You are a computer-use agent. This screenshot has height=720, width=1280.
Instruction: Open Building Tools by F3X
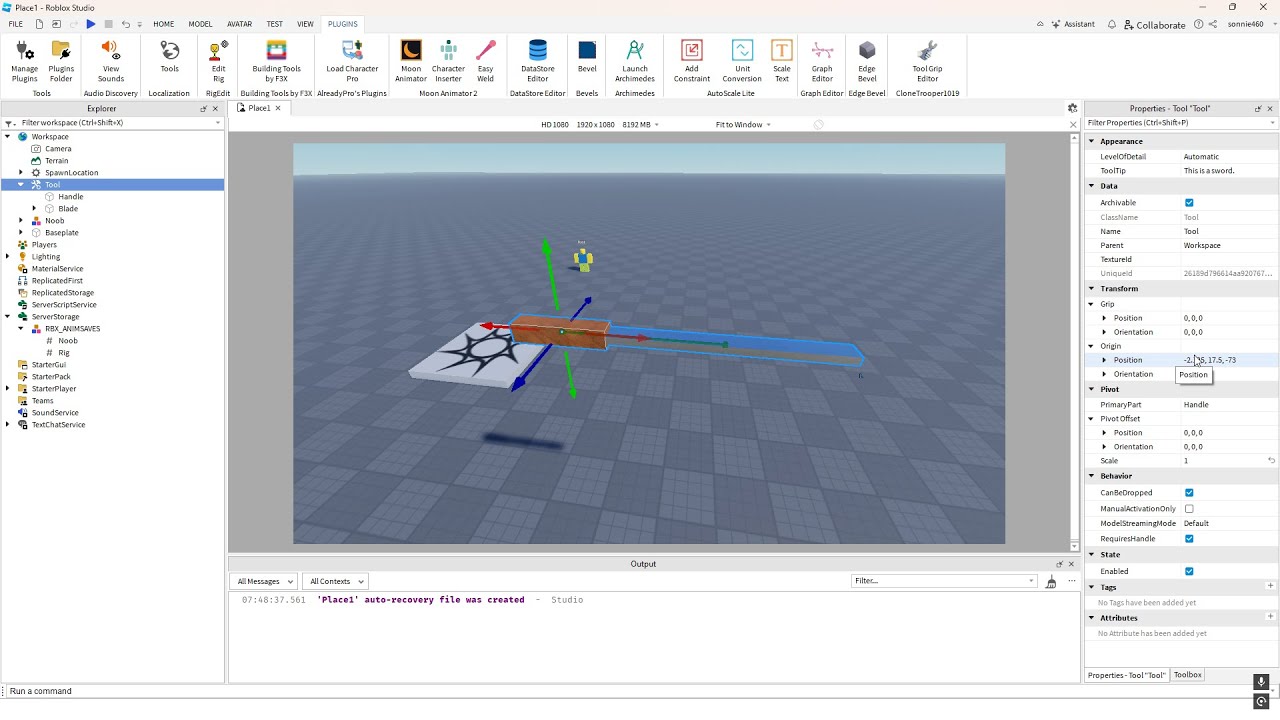tap(277, 62)
